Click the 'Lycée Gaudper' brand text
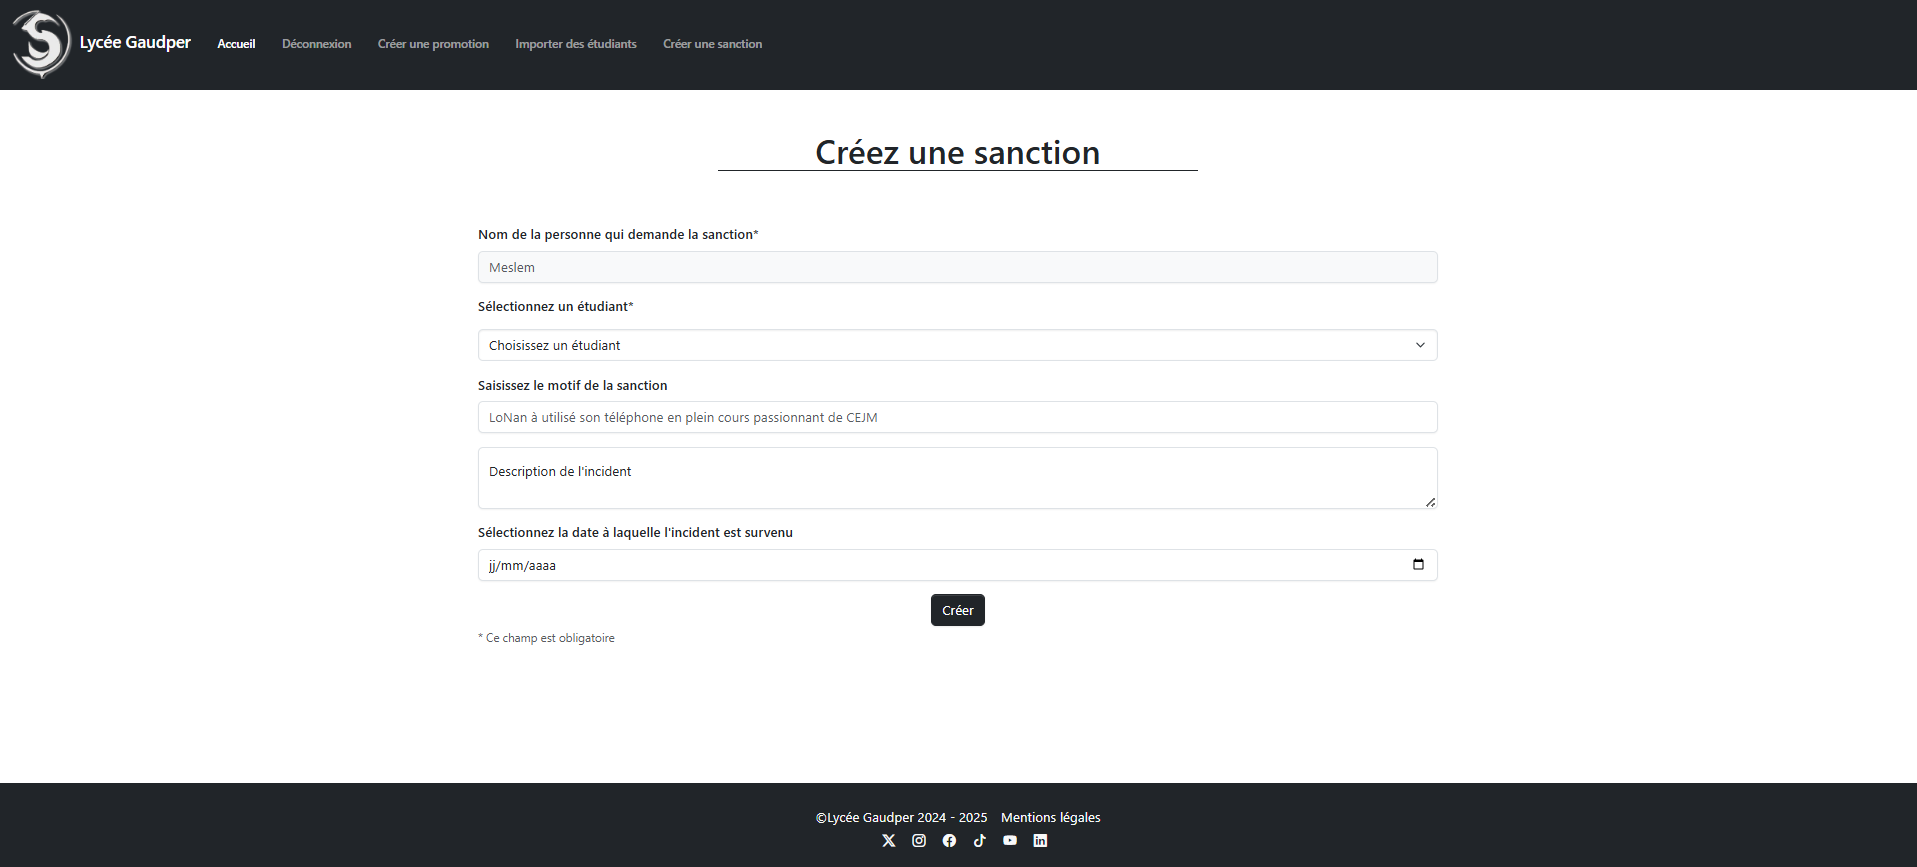1917x867 pixels. coord(135,42)
